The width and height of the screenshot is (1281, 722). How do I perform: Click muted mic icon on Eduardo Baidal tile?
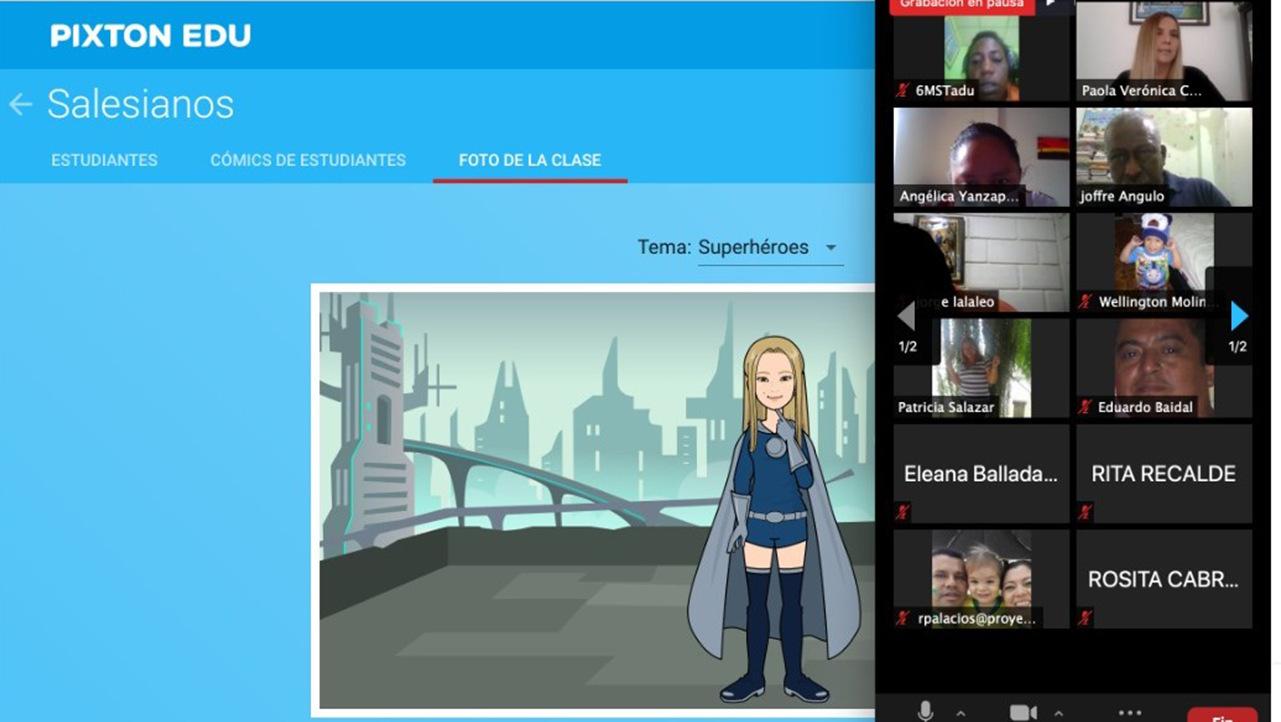click(x=1085, y=407)
